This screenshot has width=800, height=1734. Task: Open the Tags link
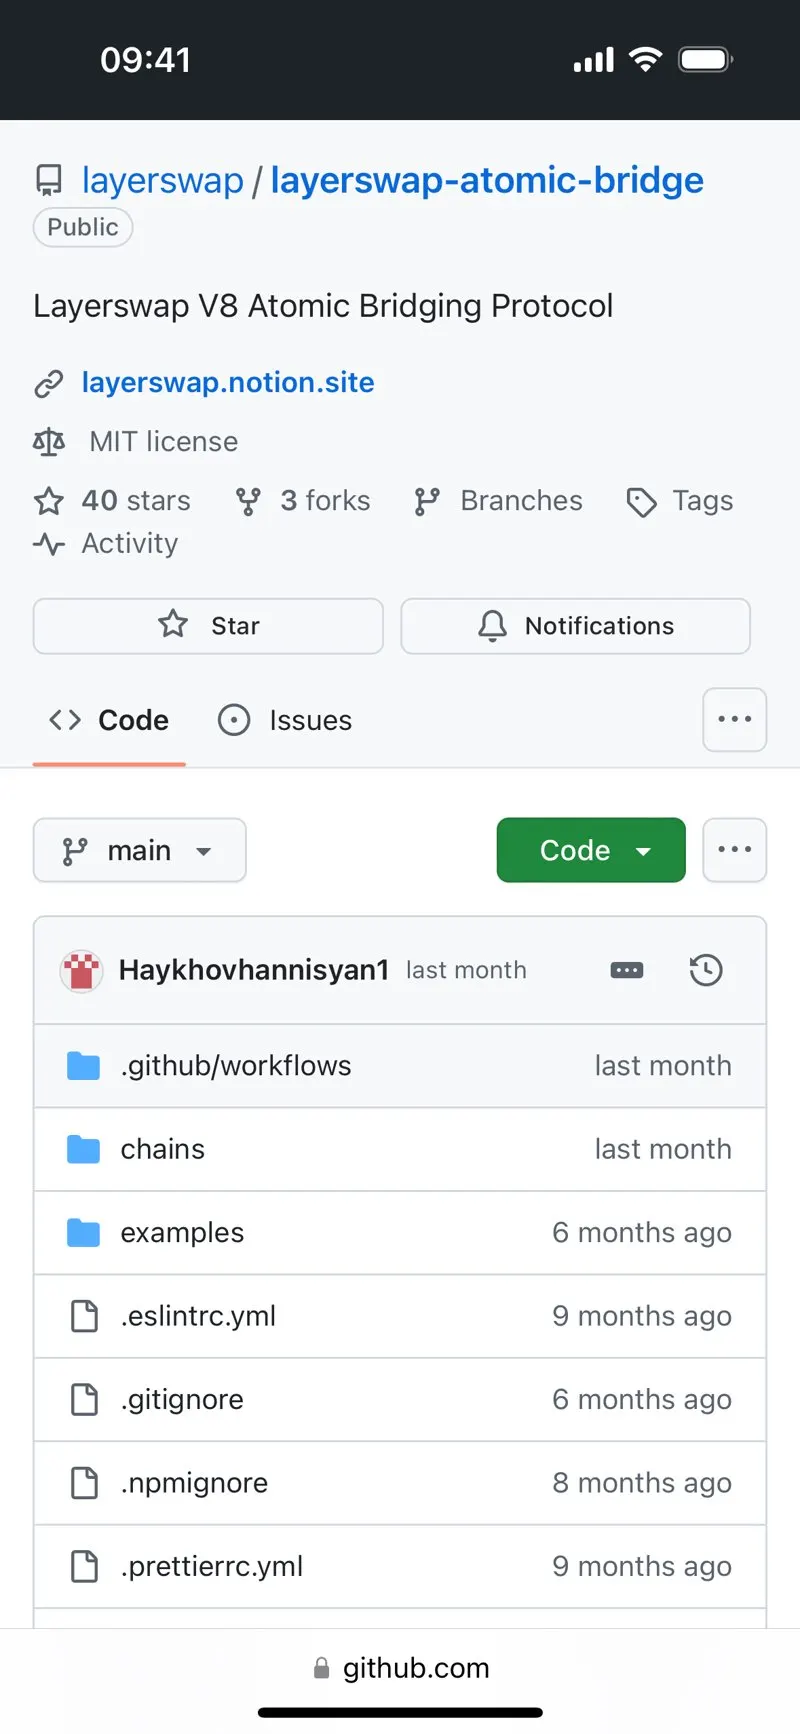pos(703,500)
